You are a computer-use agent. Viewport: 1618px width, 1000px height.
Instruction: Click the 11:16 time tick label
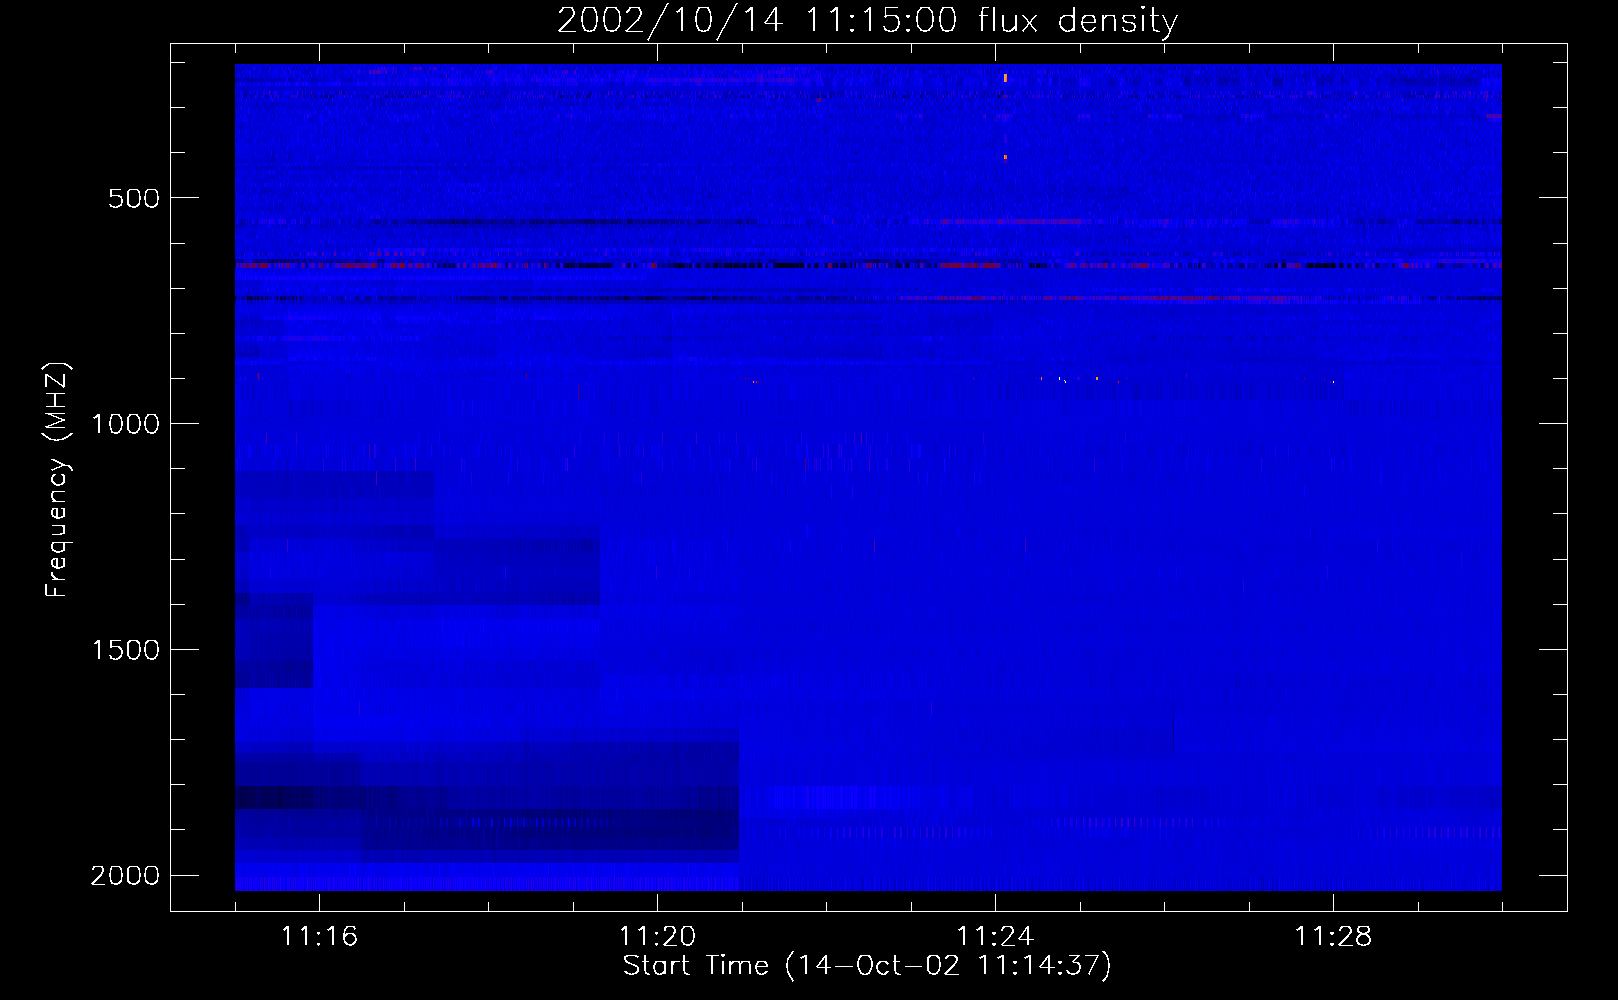coord(319,937)
